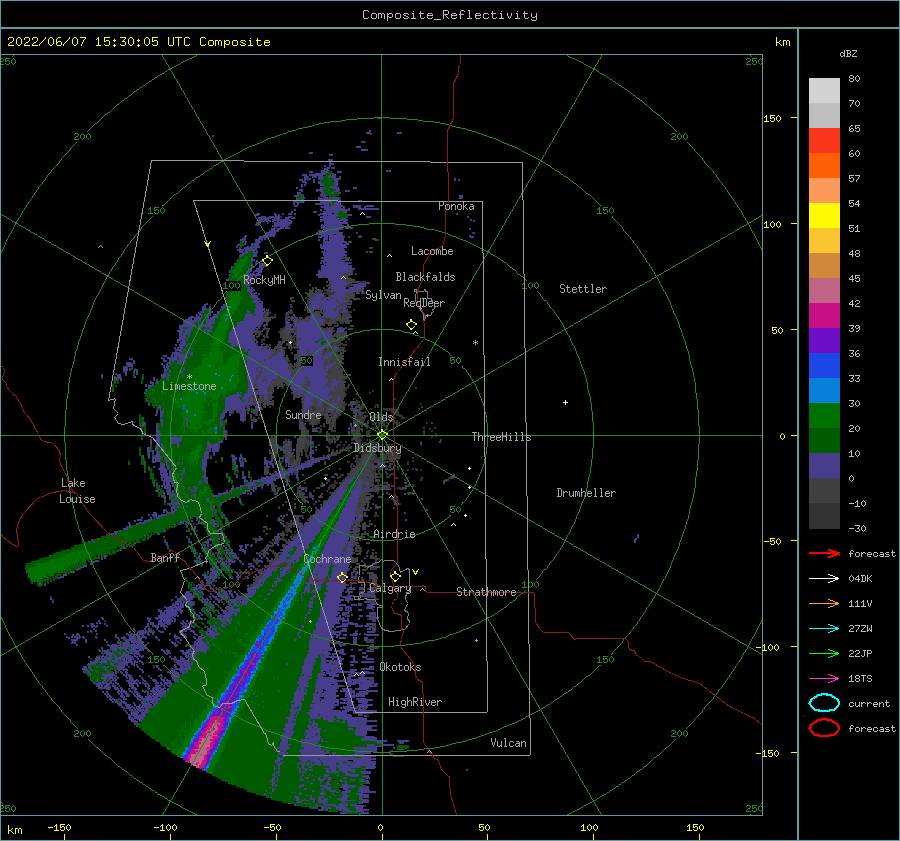The image size is (900, 841).
Task: Click the red forecast arrow legend icon
Action: click(x=824, y=553)
